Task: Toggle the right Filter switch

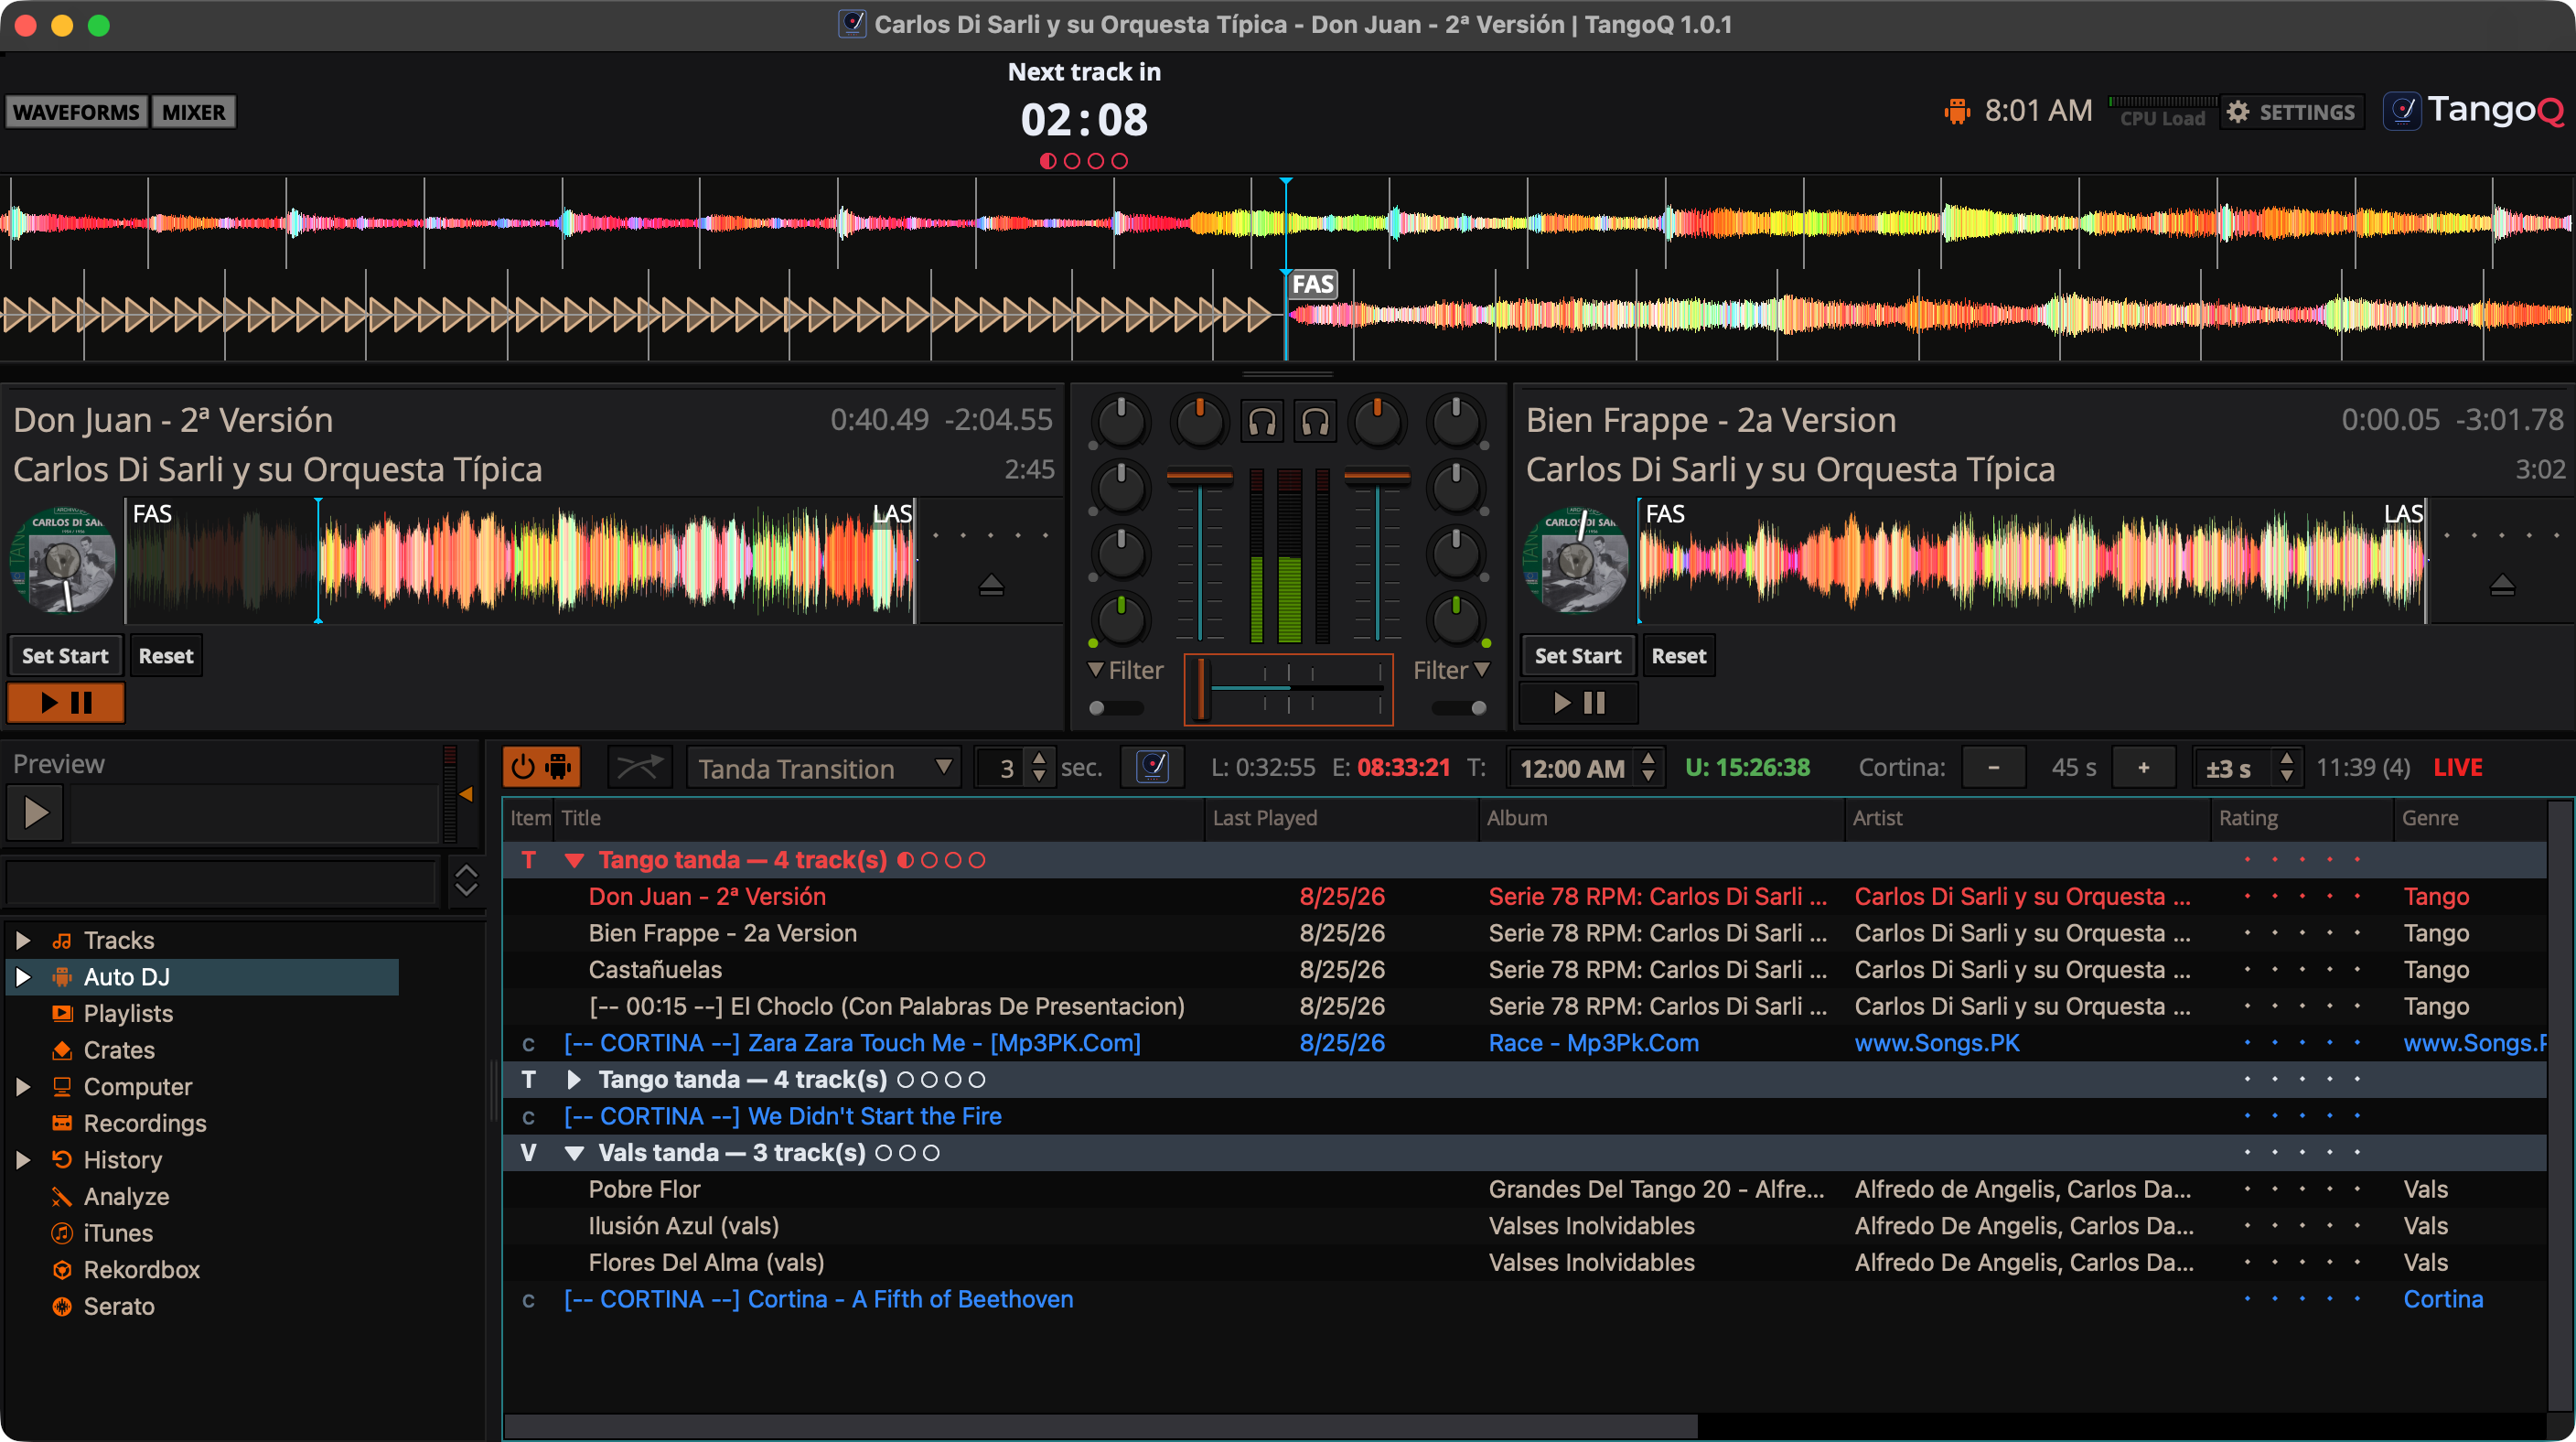Action: [1459, 708]
